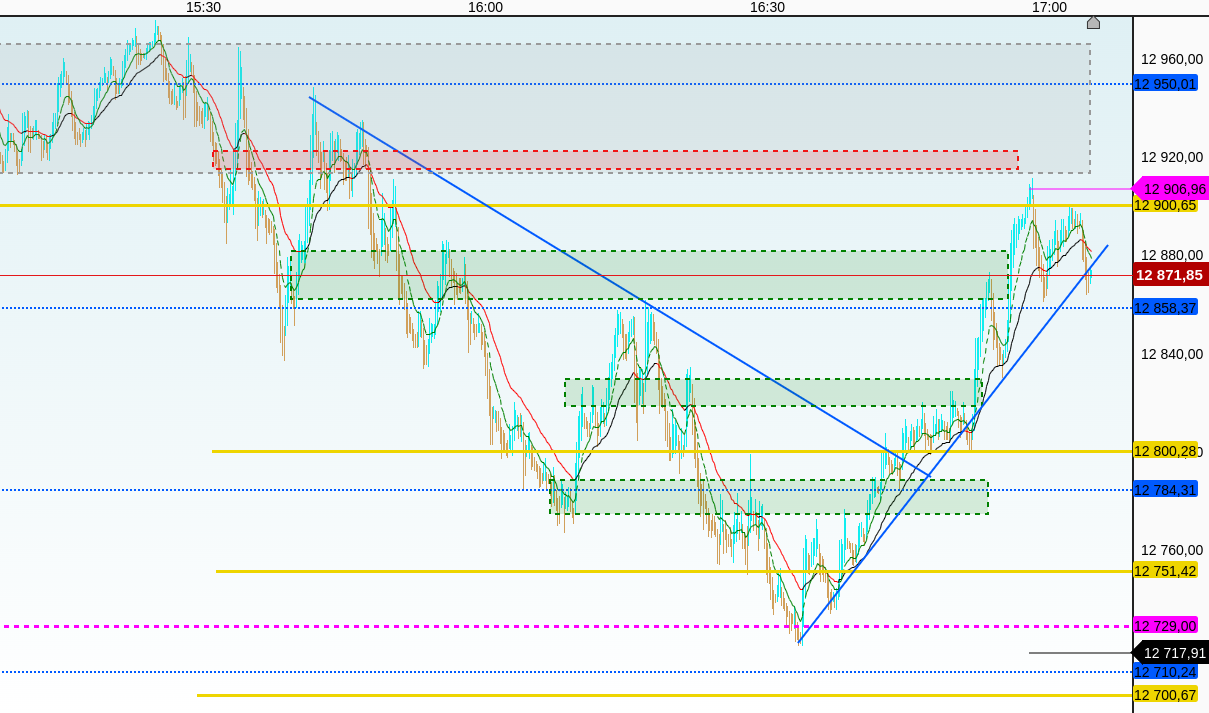
Task: Select the short magenta line at 12 906,96
Action: (x=1081, y=188)
